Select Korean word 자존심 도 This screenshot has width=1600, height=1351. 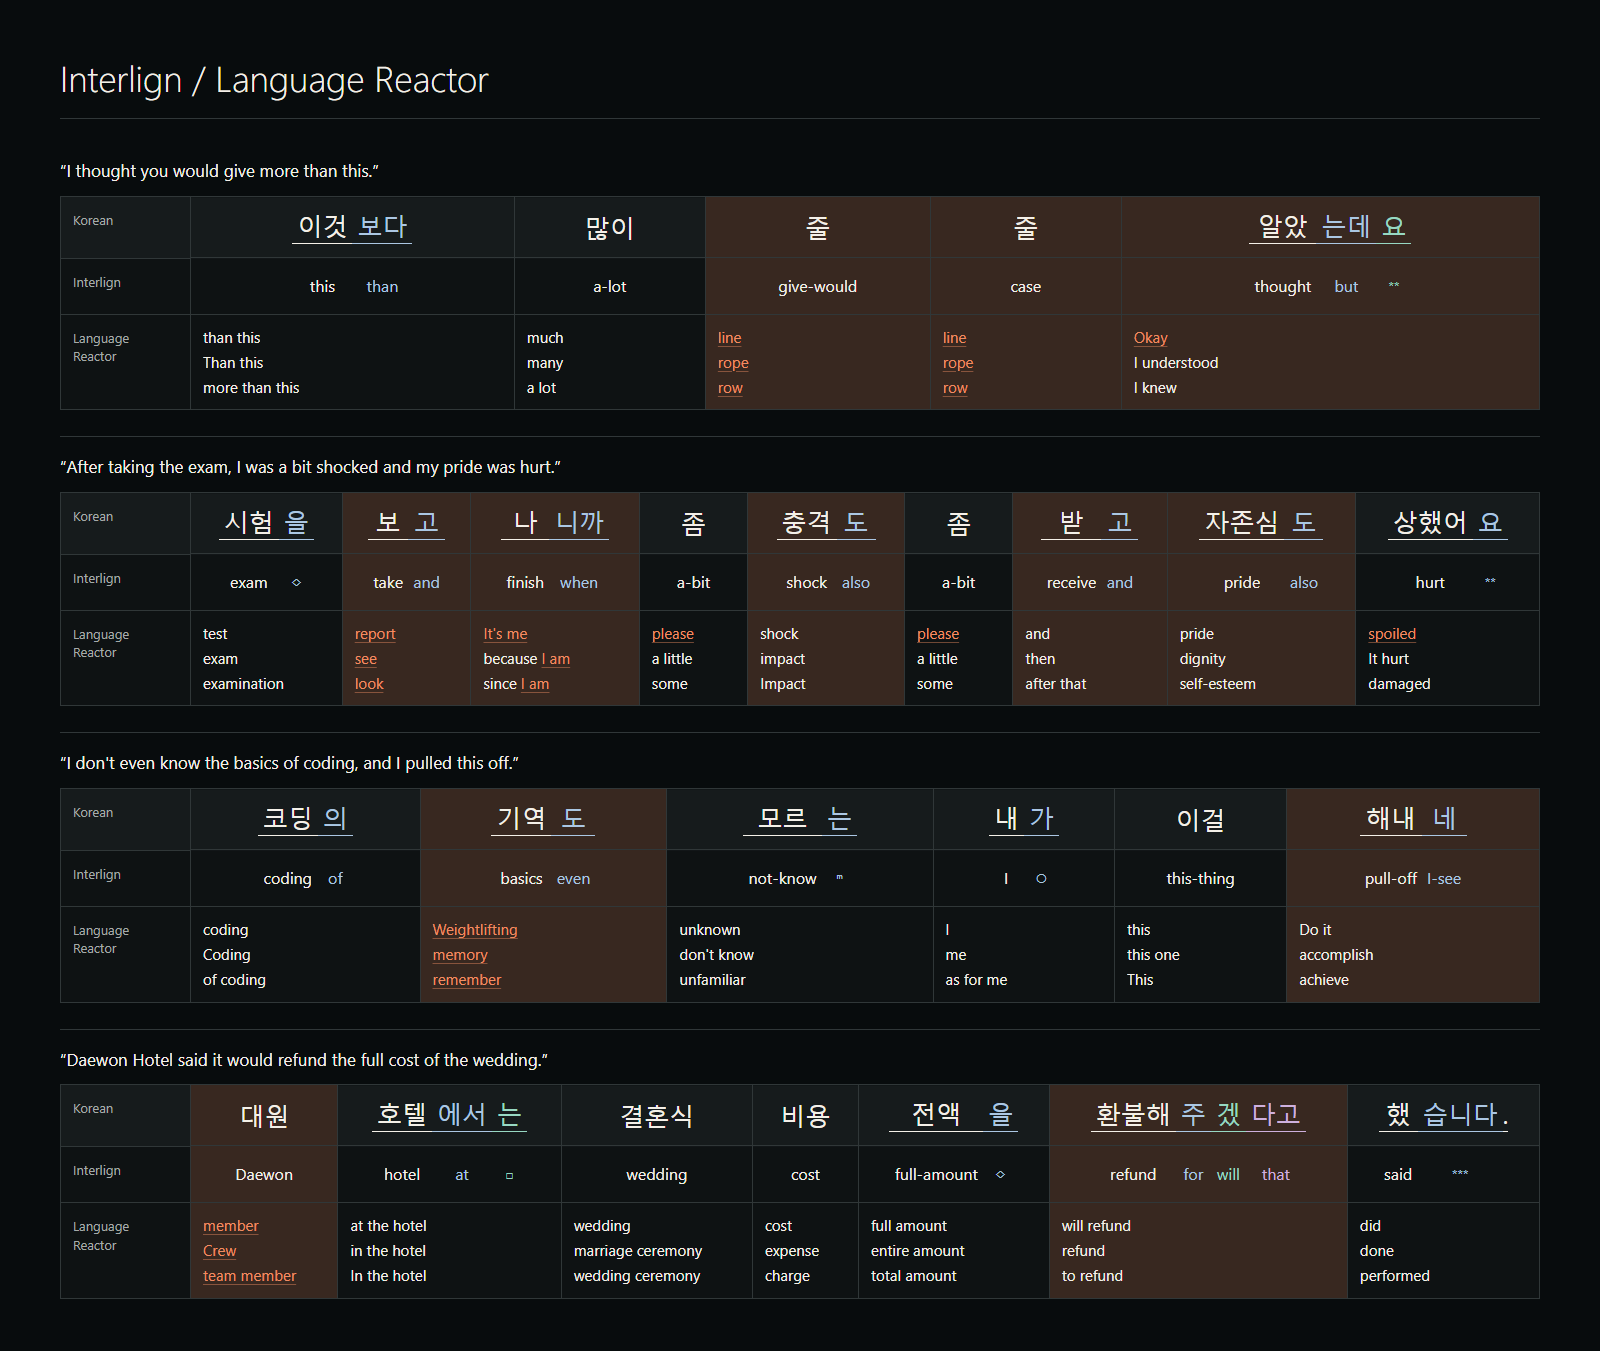click(x=1260, y=523)
